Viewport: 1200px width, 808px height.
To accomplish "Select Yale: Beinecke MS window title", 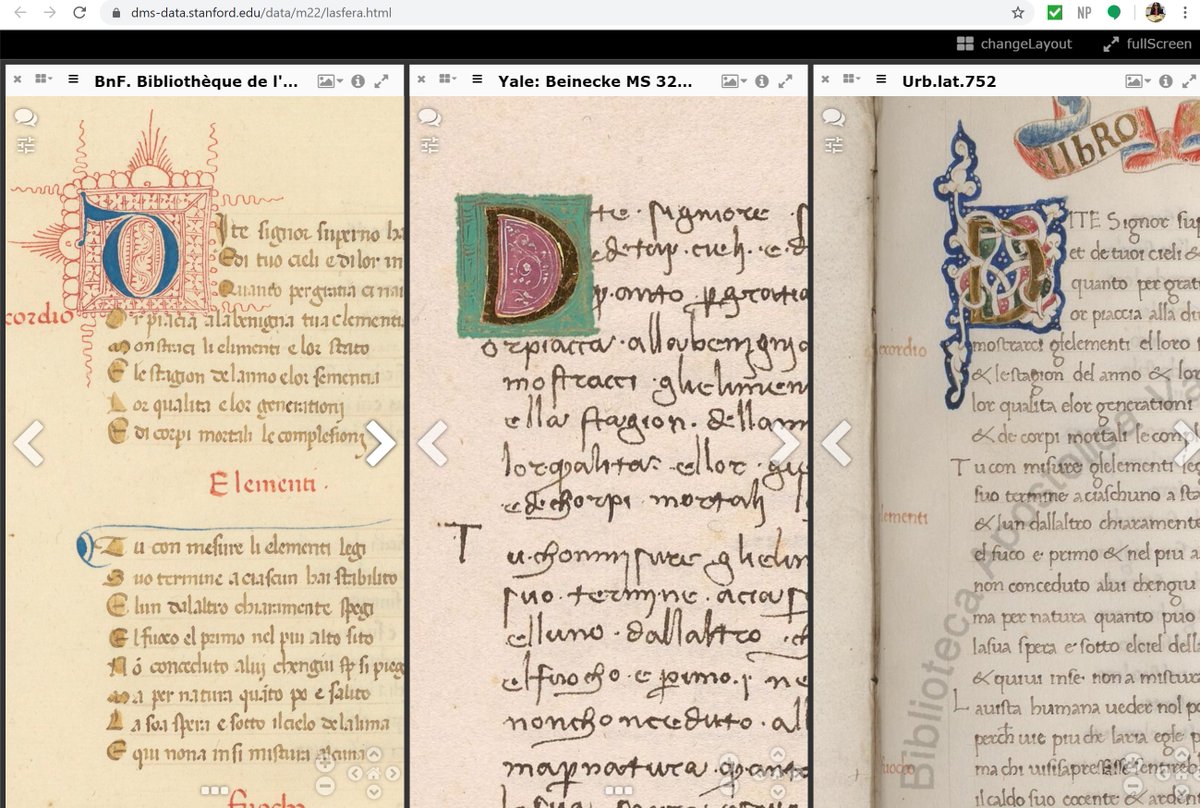I will point(595,81).
